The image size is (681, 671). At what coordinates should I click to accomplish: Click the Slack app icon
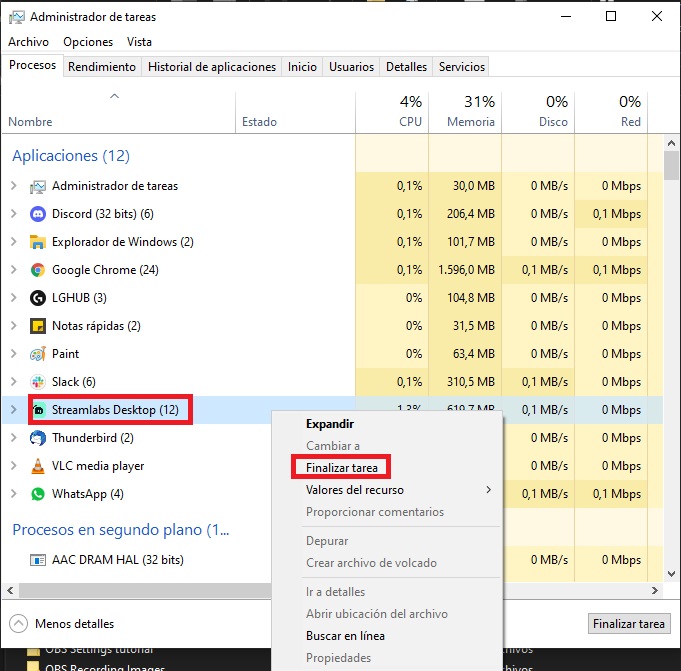(38, 382)
